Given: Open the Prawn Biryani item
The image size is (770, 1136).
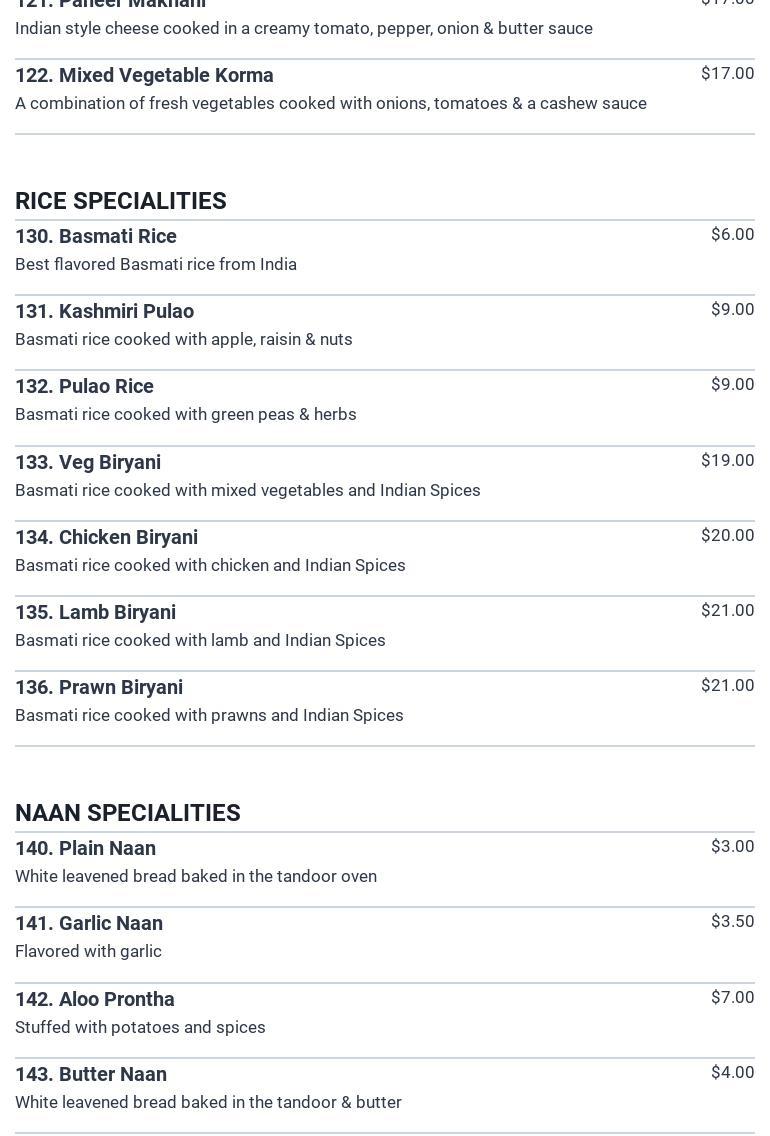Looking at the screenshot, I should tap(99, 687).
